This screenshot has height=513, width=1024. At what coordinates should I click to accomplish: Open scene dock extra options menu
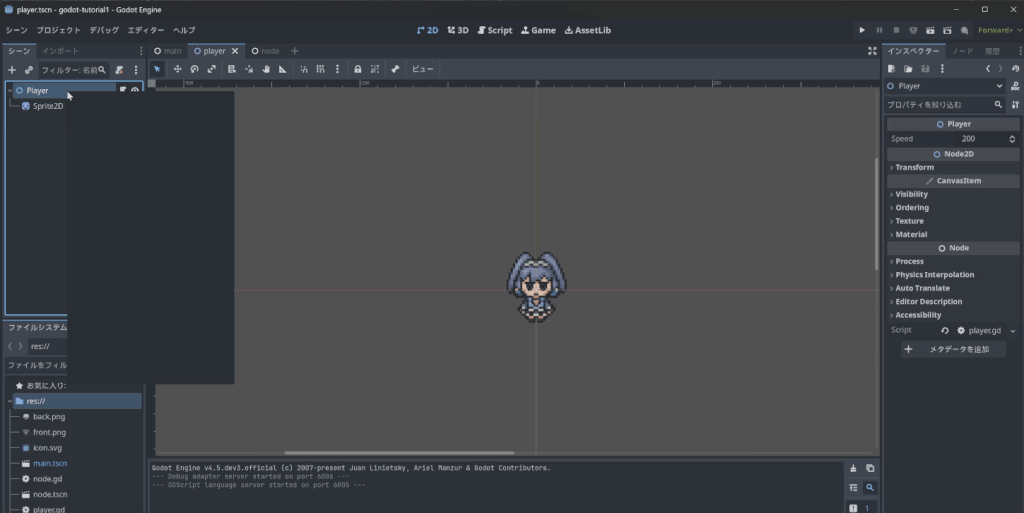(136, 70)
